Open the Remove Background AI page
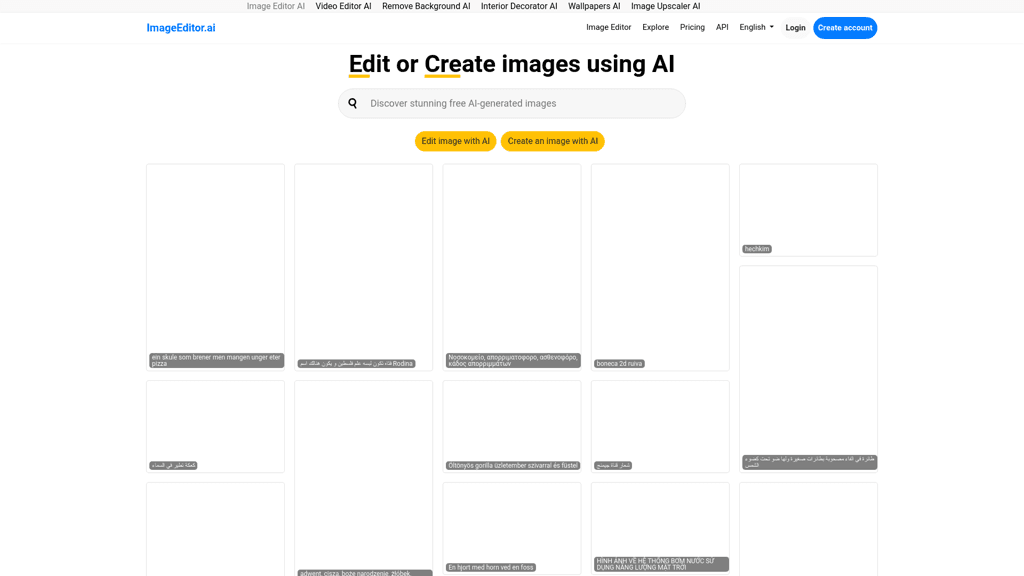This screenshot has height=576, width=1024. tap(426, 6)
